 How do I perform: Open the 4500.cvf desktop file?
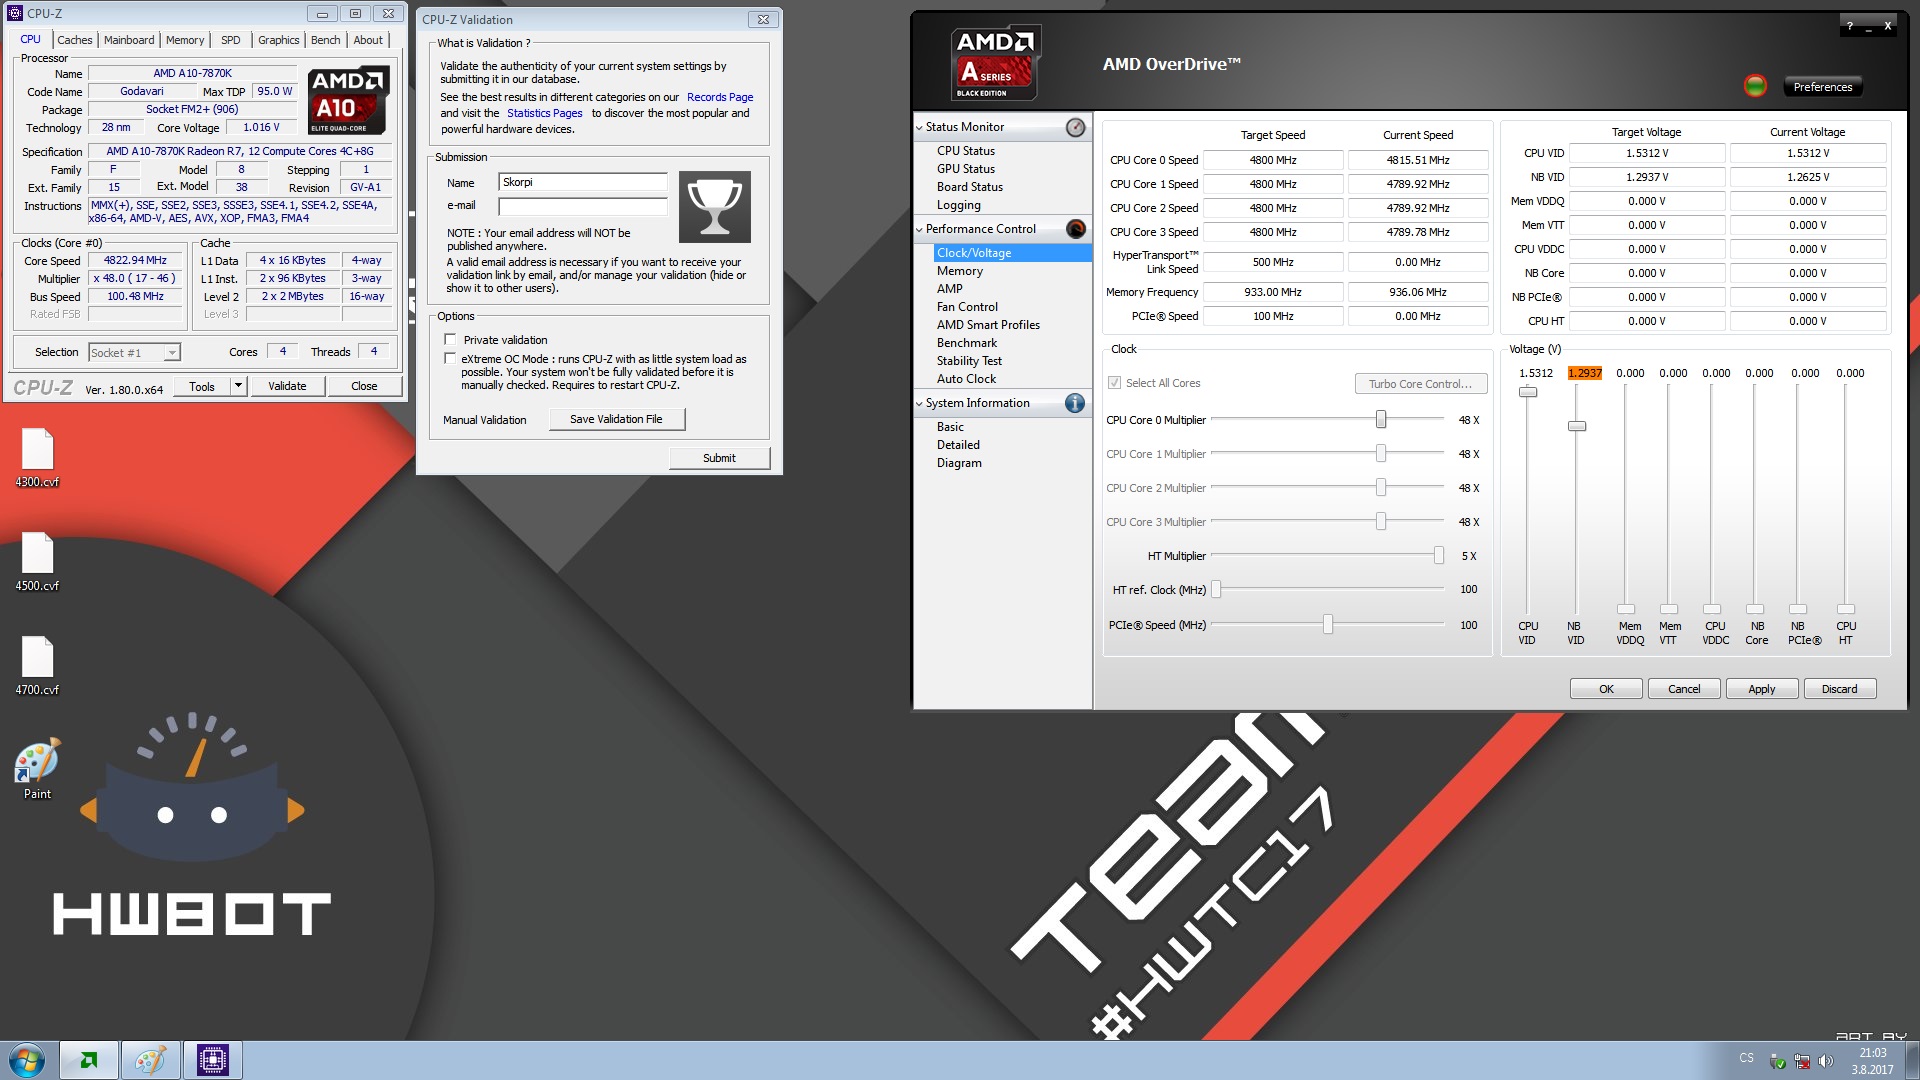37,562
